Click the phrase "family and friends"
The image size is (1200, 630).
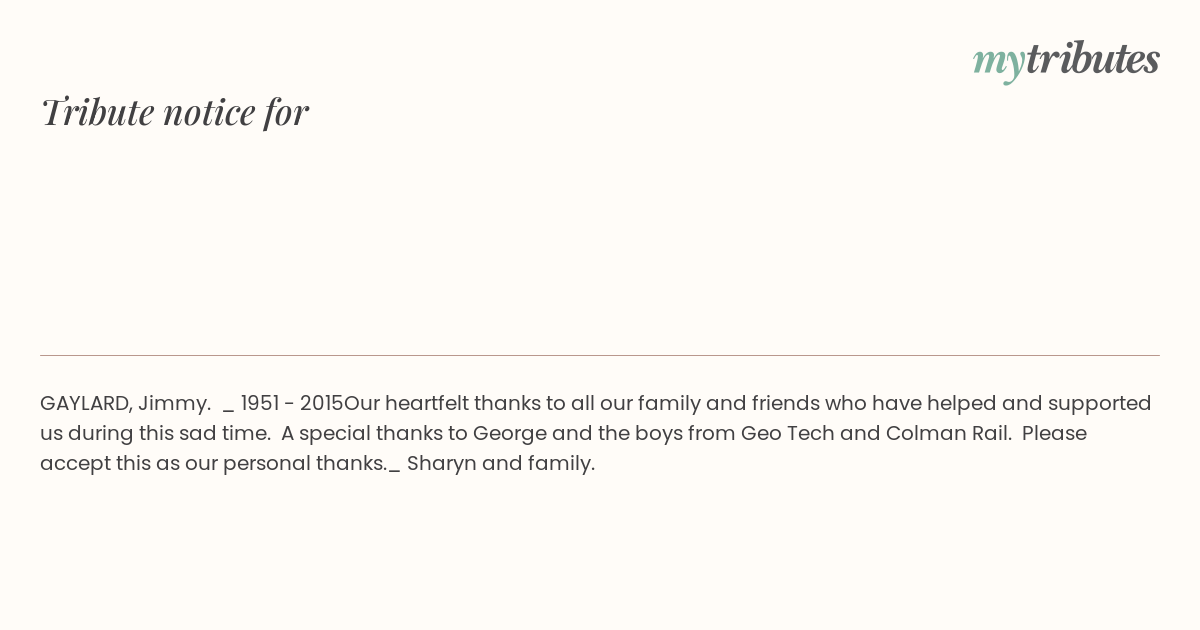point(724,403)
